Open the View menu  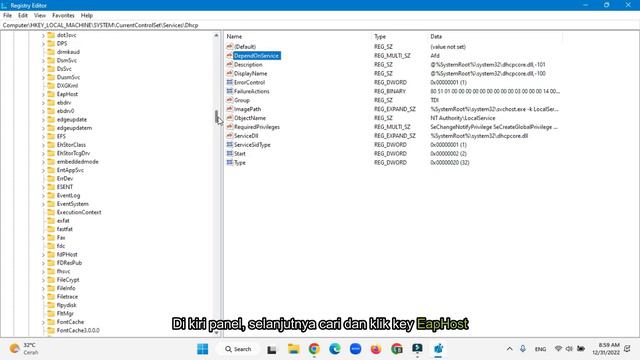(x=40, y=16)
